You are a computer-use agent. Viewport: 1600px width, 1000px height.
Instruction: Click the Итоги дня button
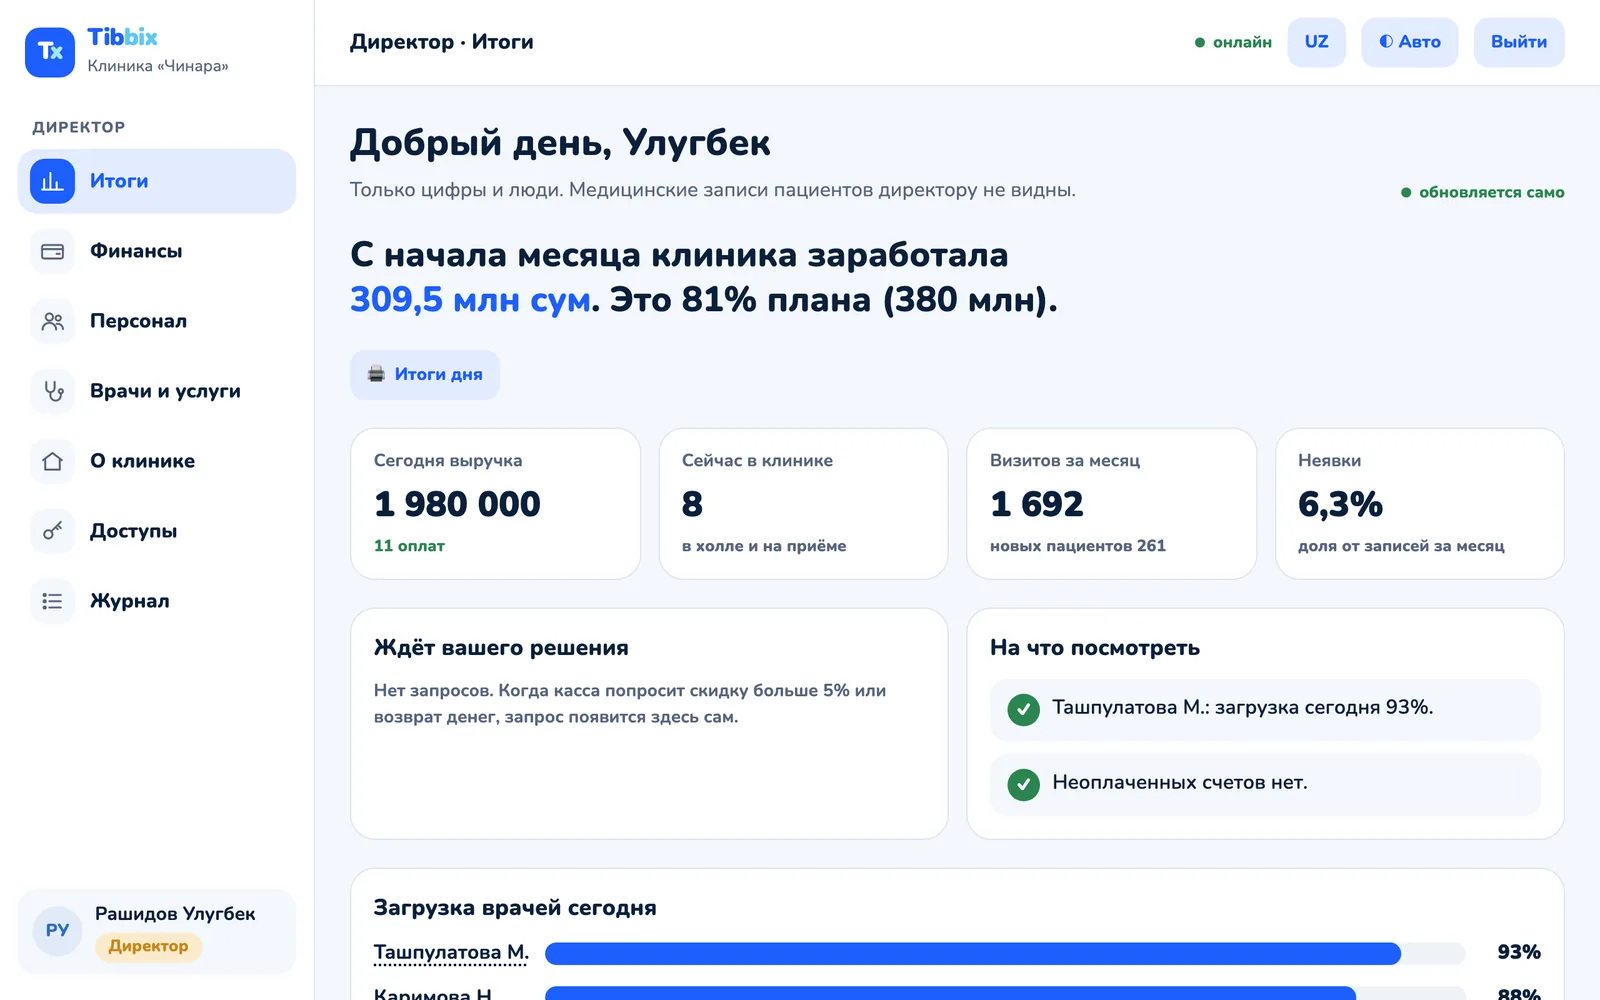click(x=425, y=374)
